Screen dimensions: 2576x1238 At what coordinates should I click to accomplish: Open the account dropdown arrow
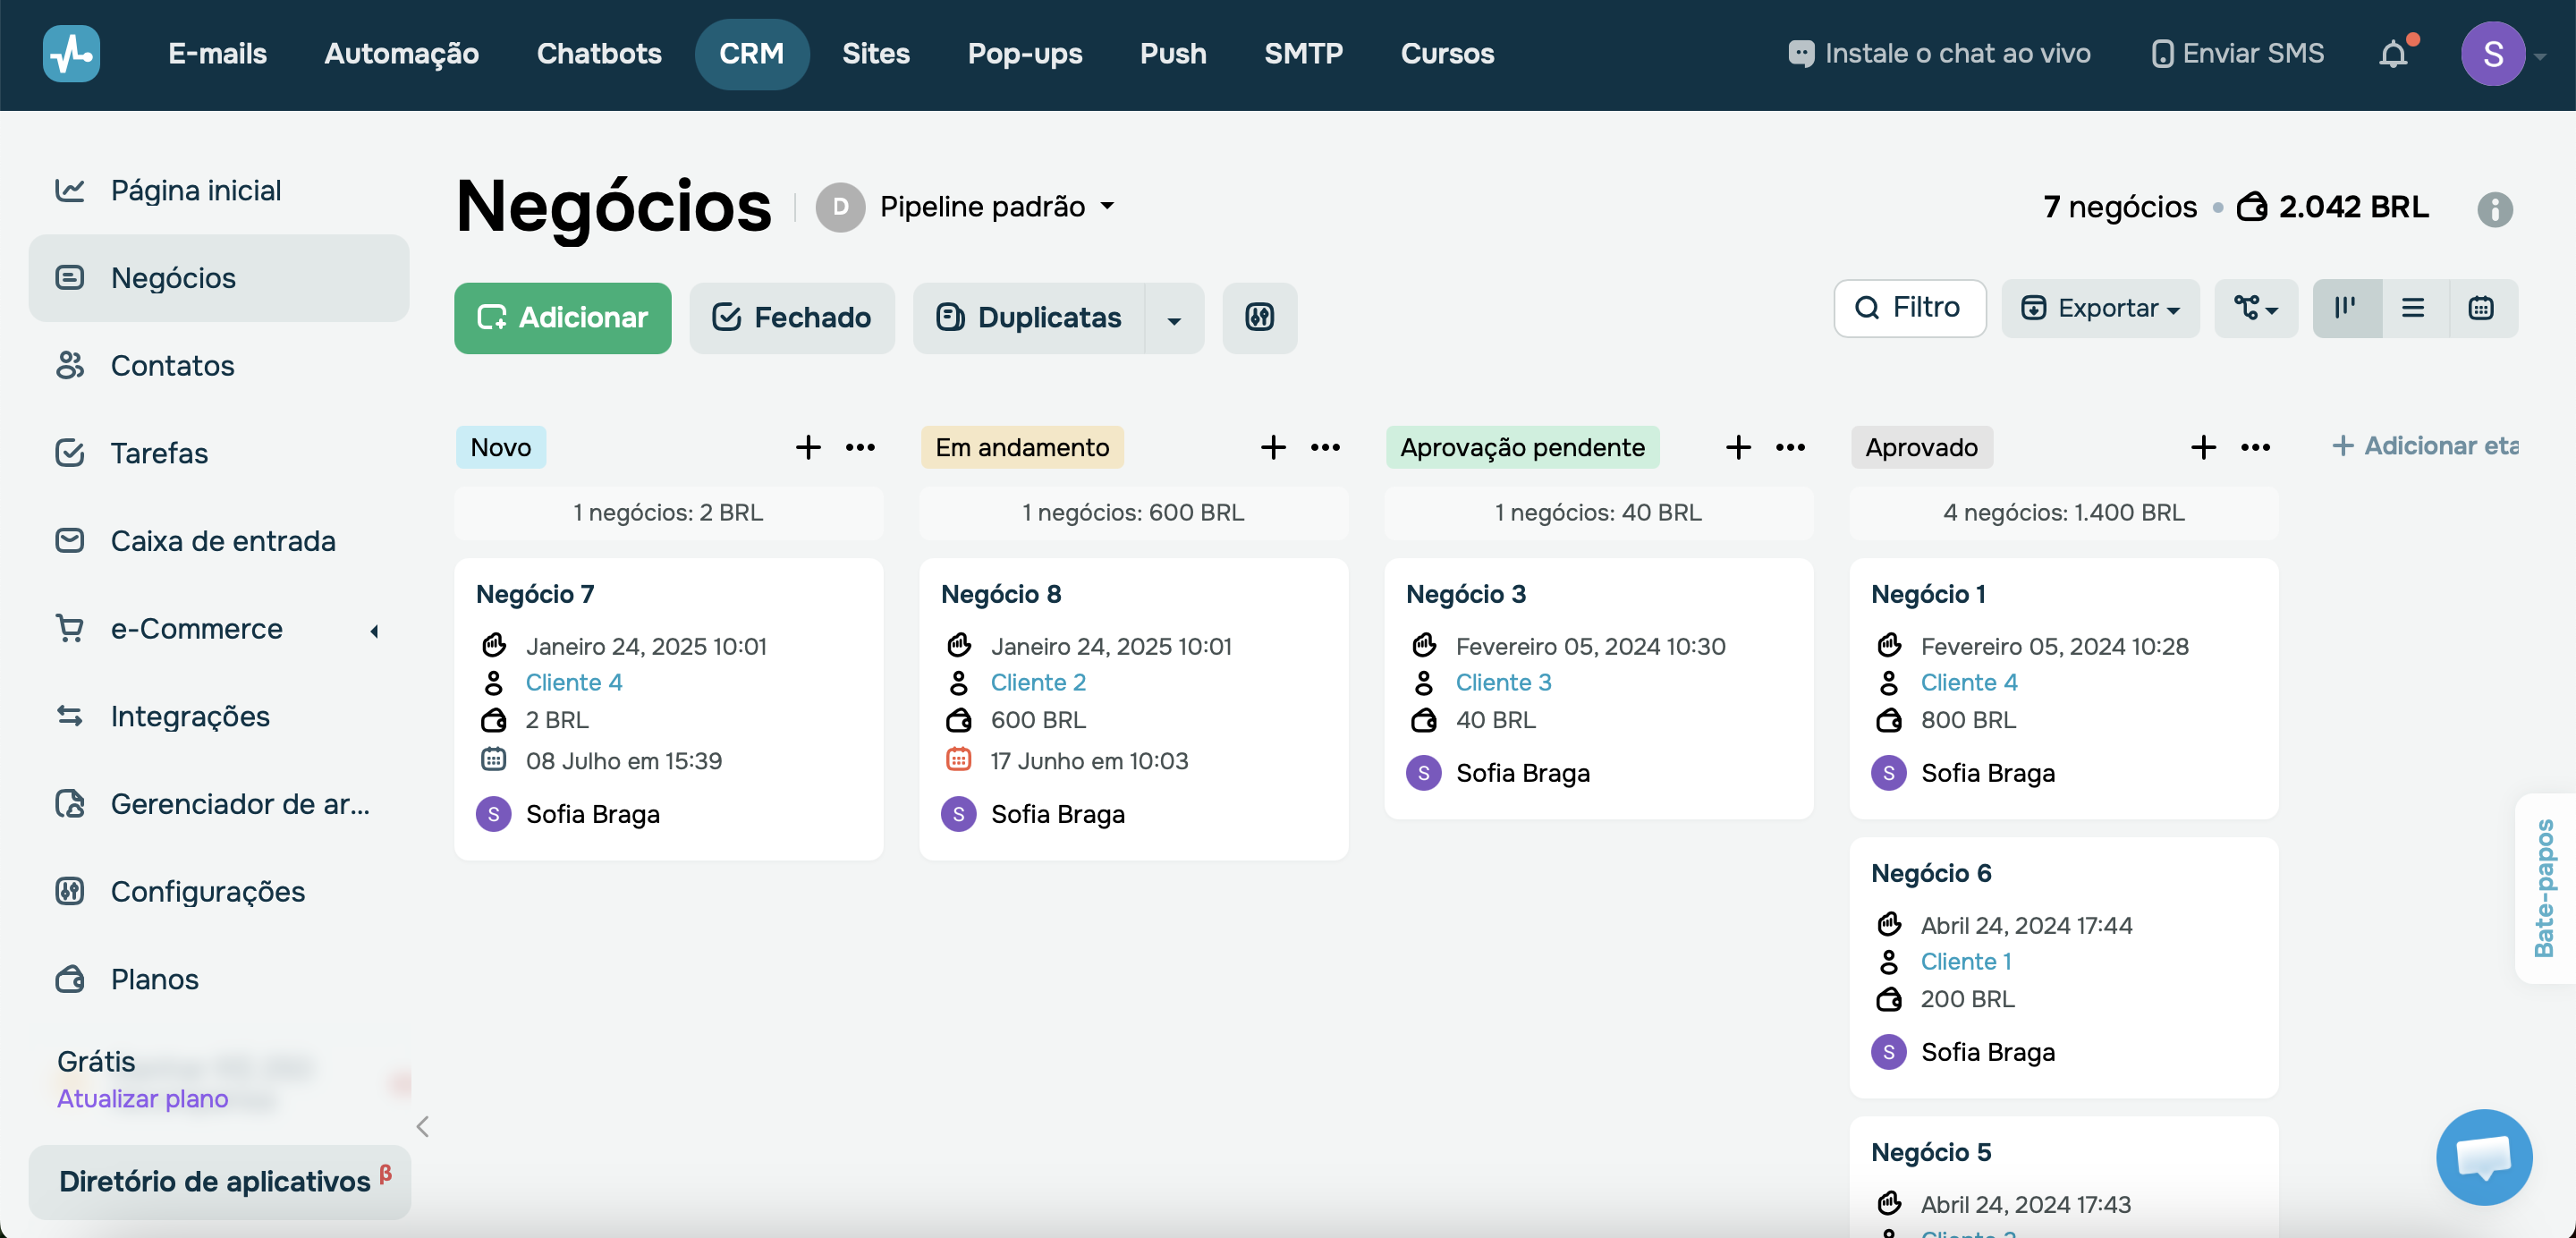[2540, 57]
